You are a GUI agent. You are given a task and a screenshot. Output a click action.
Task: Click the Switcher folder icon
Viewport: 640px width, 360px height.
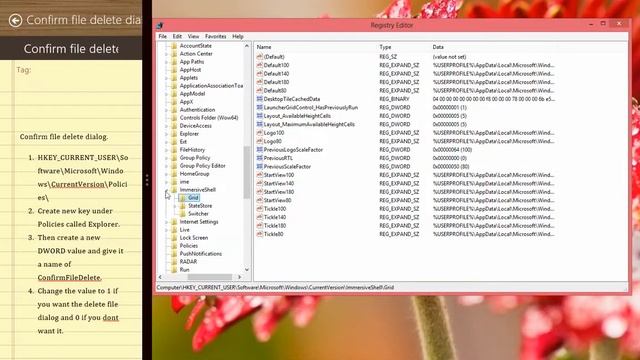click(x=182, y=213)
